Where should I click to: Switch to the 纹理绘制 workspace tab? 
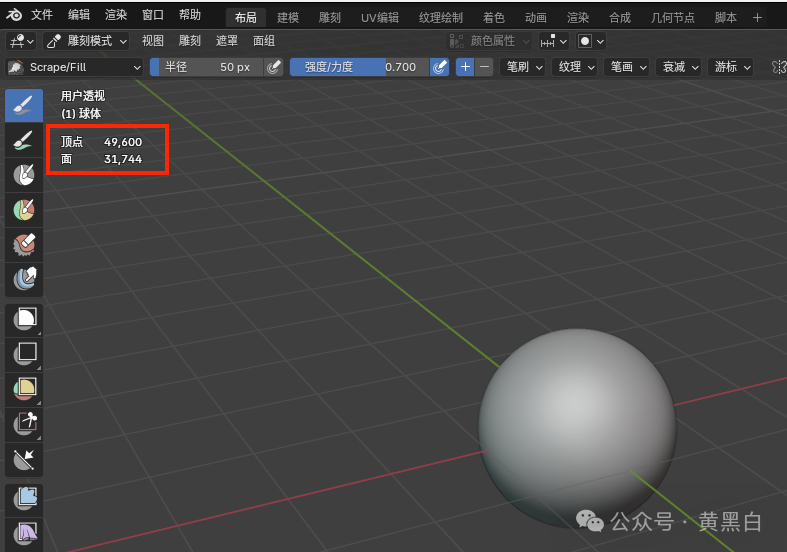coord(441,18)
